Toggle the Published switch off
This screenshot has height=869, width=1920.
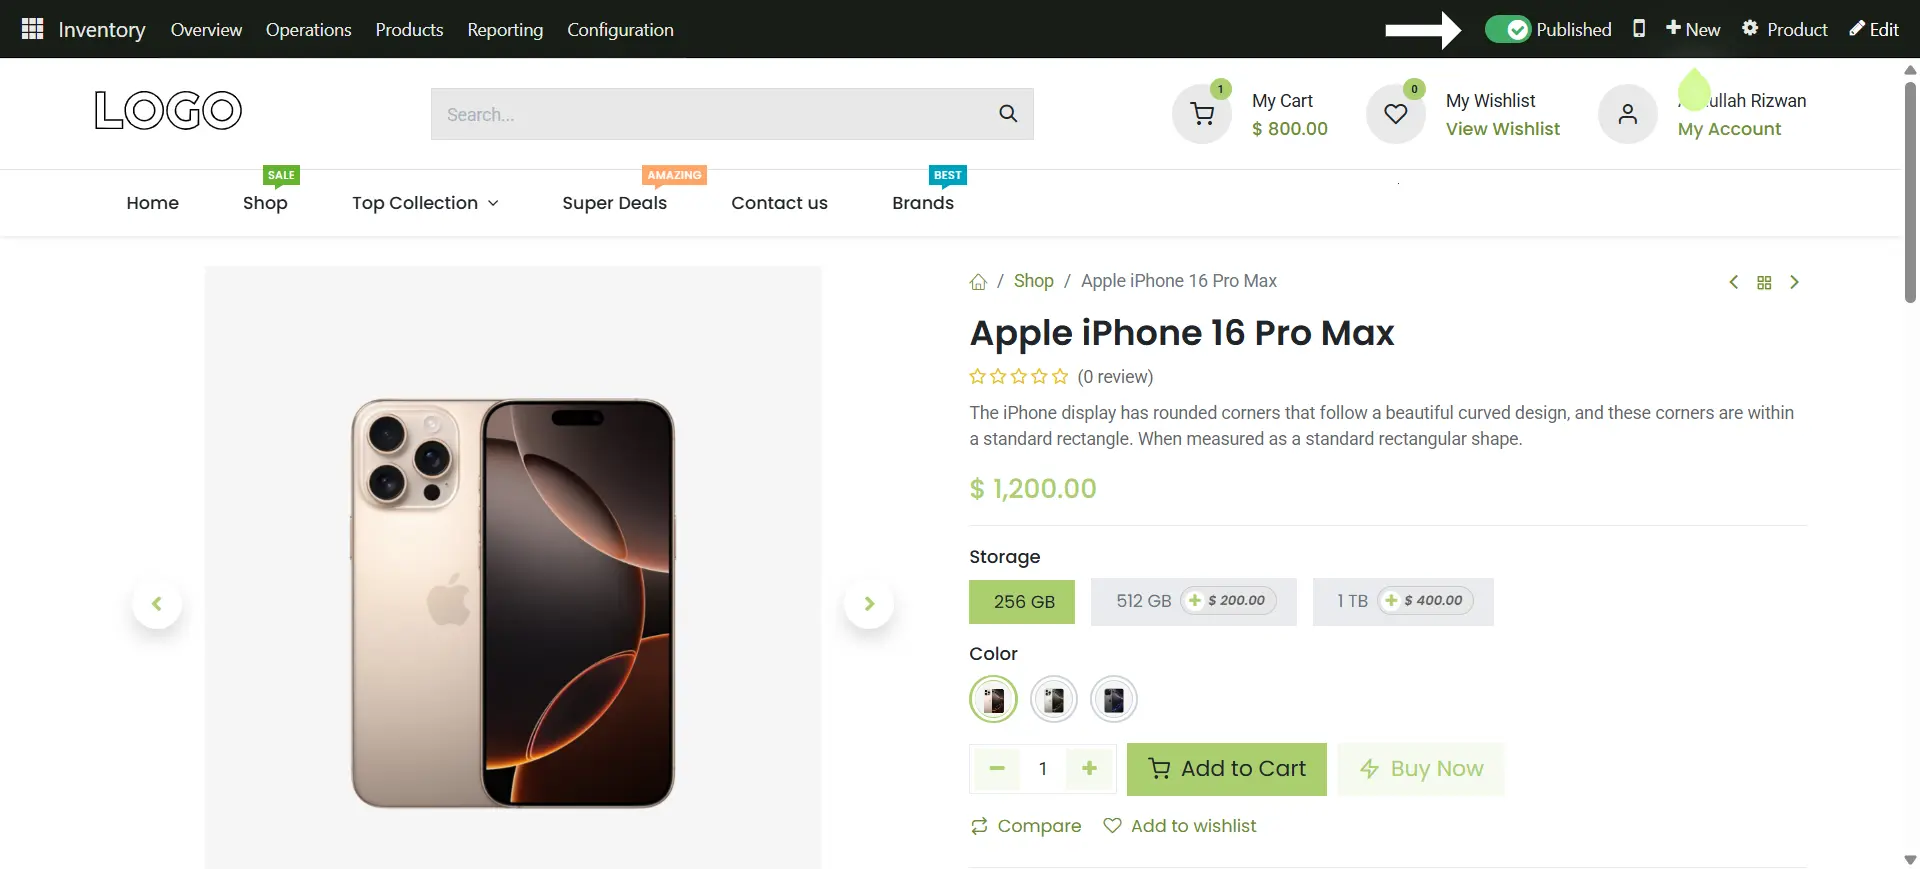pos(1508,29)
